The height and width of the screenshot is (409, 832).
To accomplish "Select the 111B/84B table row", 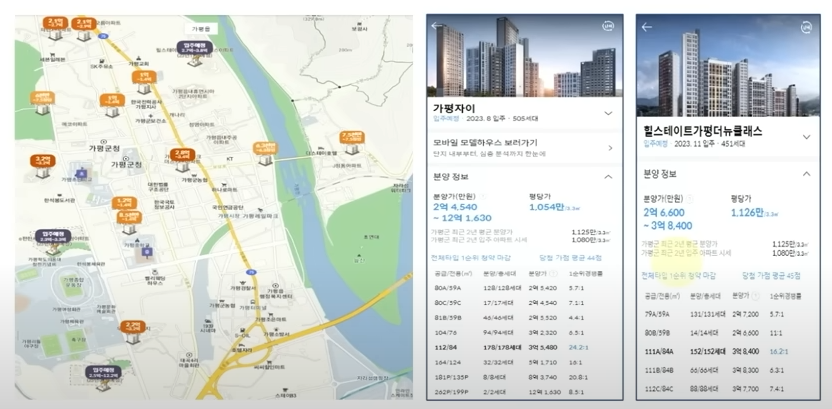I will click(728, 370).
